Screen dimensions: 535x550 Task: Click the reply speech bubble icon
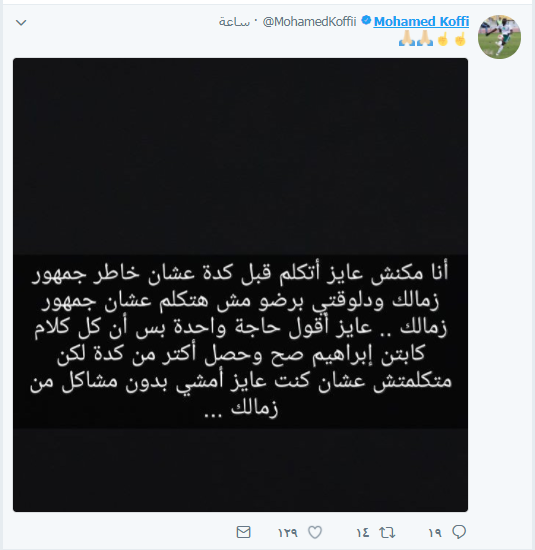[x=459, y=532]
